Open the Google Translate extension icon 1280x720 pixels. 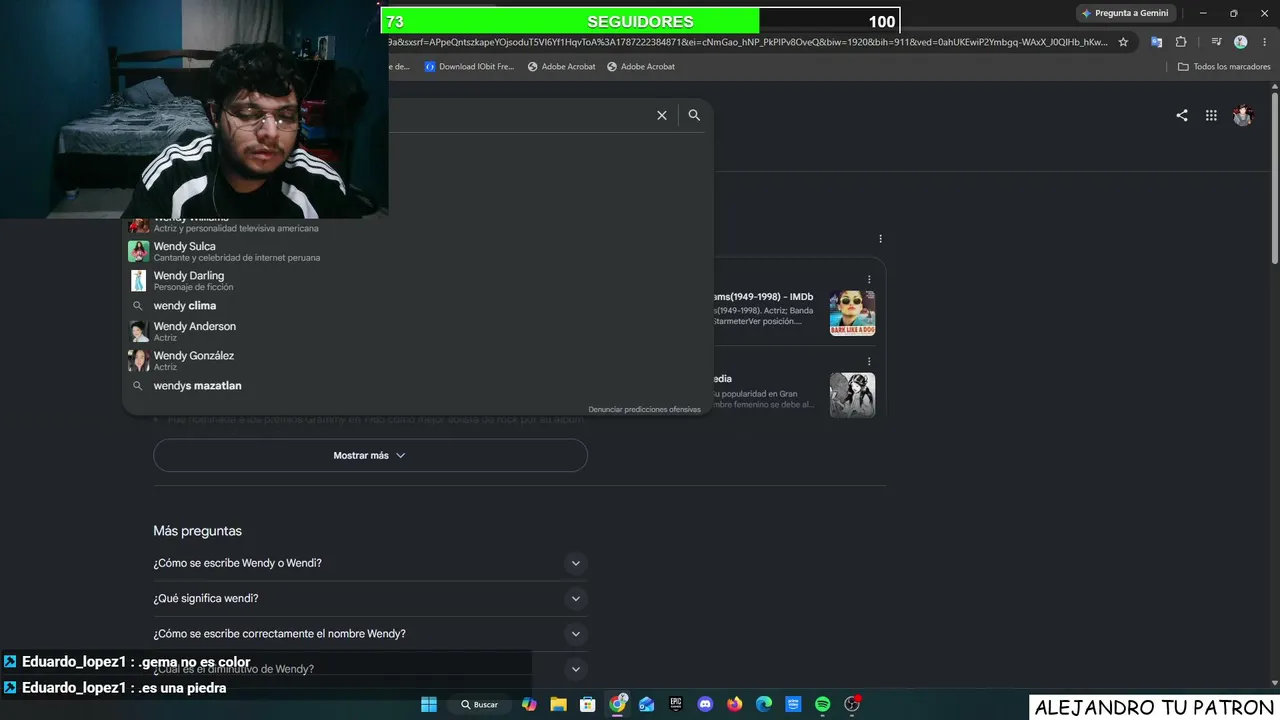(x=1156, y=42)
